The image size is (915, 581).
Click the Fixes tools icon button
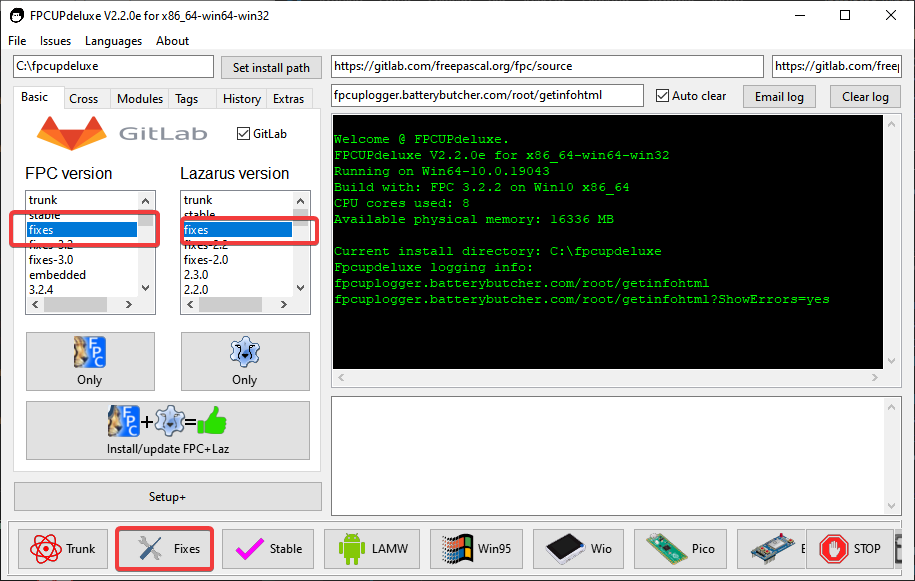pyautogui.click(x=165, y=548)
